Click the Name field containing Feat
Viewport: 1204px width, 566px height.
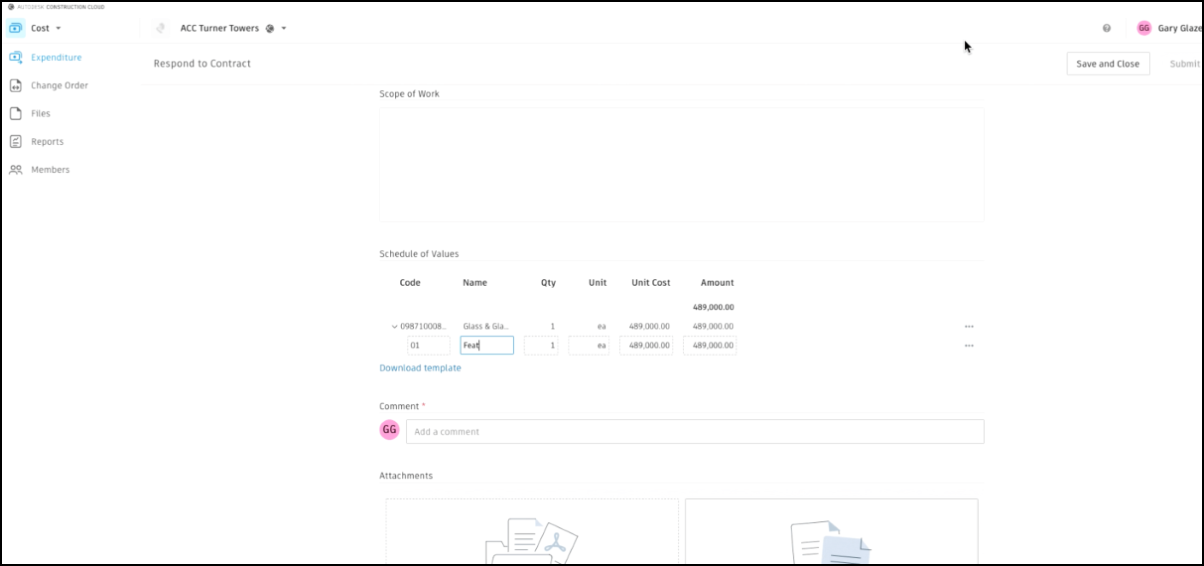coord(487,345)
